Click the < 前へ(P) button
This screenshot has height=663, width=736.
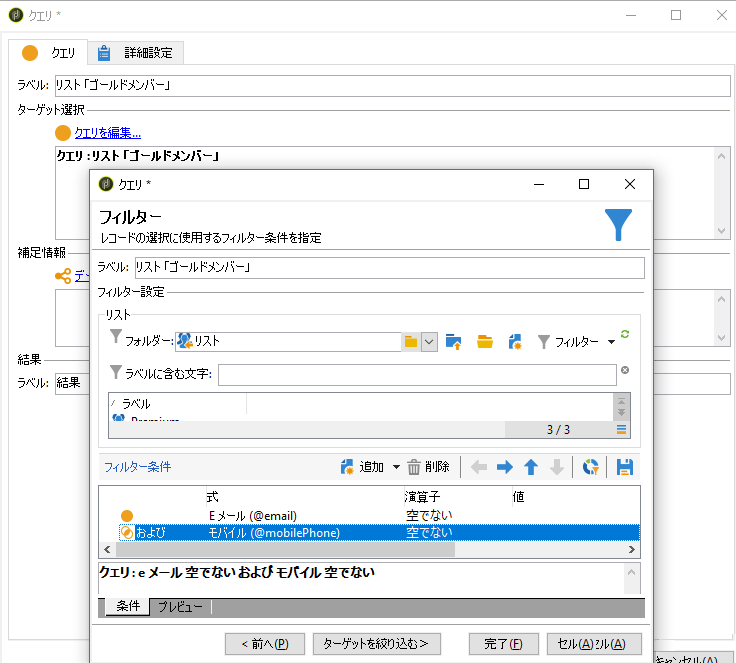265,644
